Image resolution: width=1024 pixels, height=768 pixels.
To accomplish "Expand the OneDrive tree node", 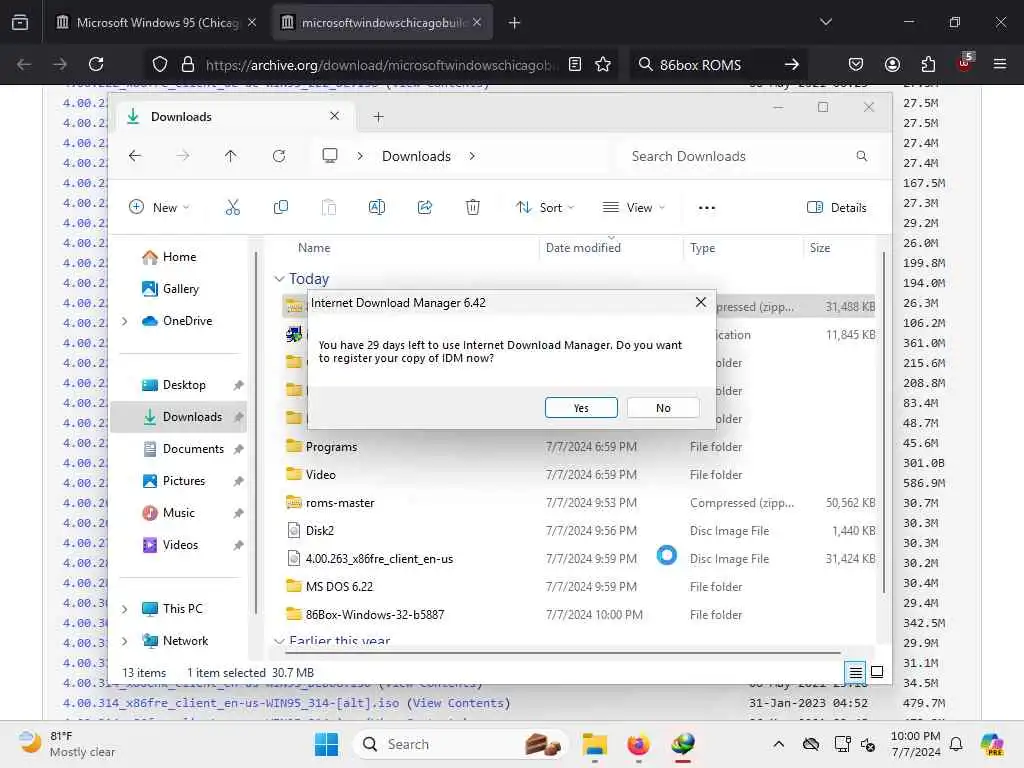I will point(125,321).
